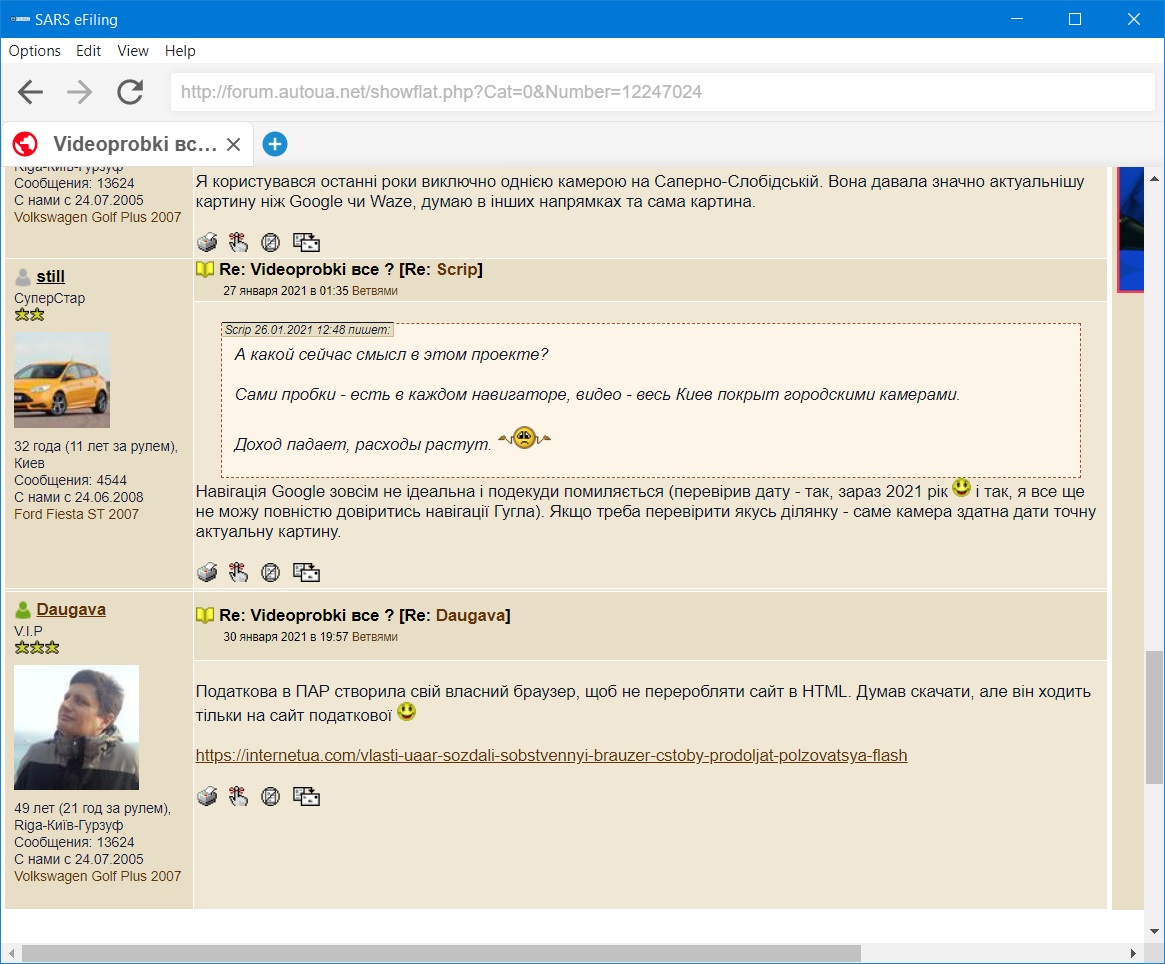1165x964 pixels.
Task: Open the View menu
Action: (x=133, y=51)
